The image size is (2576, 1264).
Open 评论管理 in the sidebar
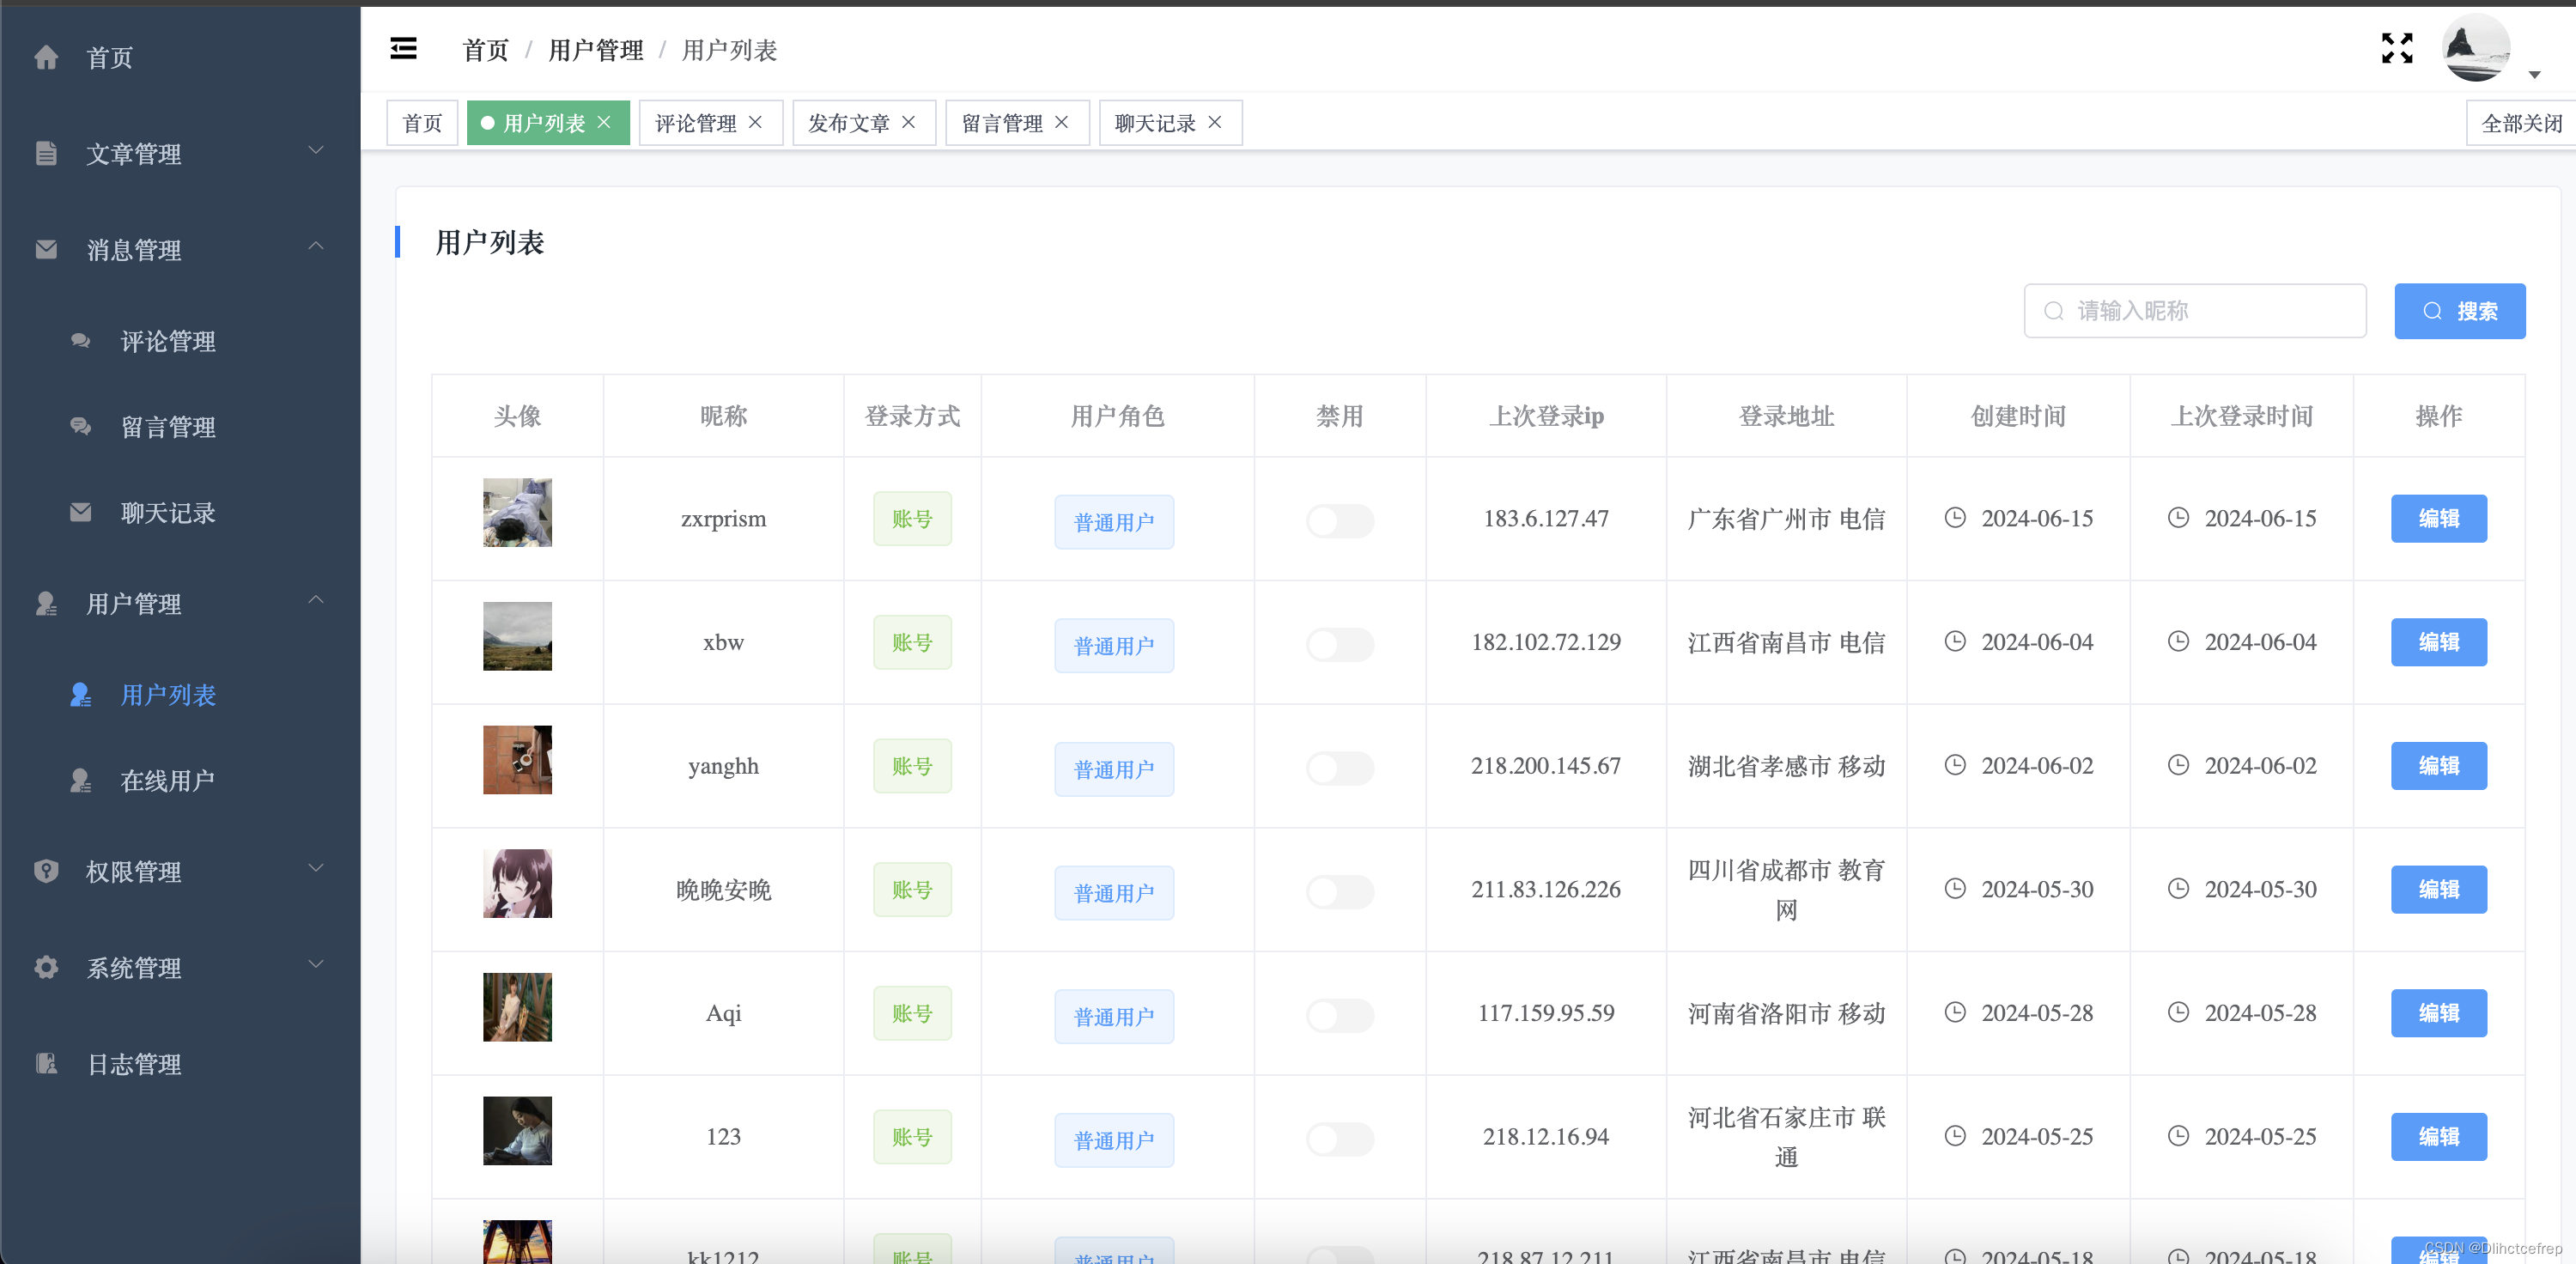click(180, 341)
